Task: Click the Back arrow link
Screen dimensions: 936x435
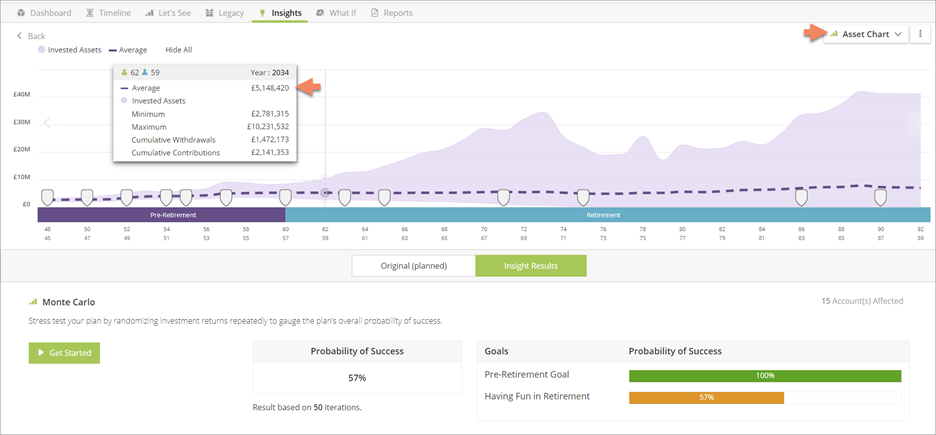Action: coord(31,36)
